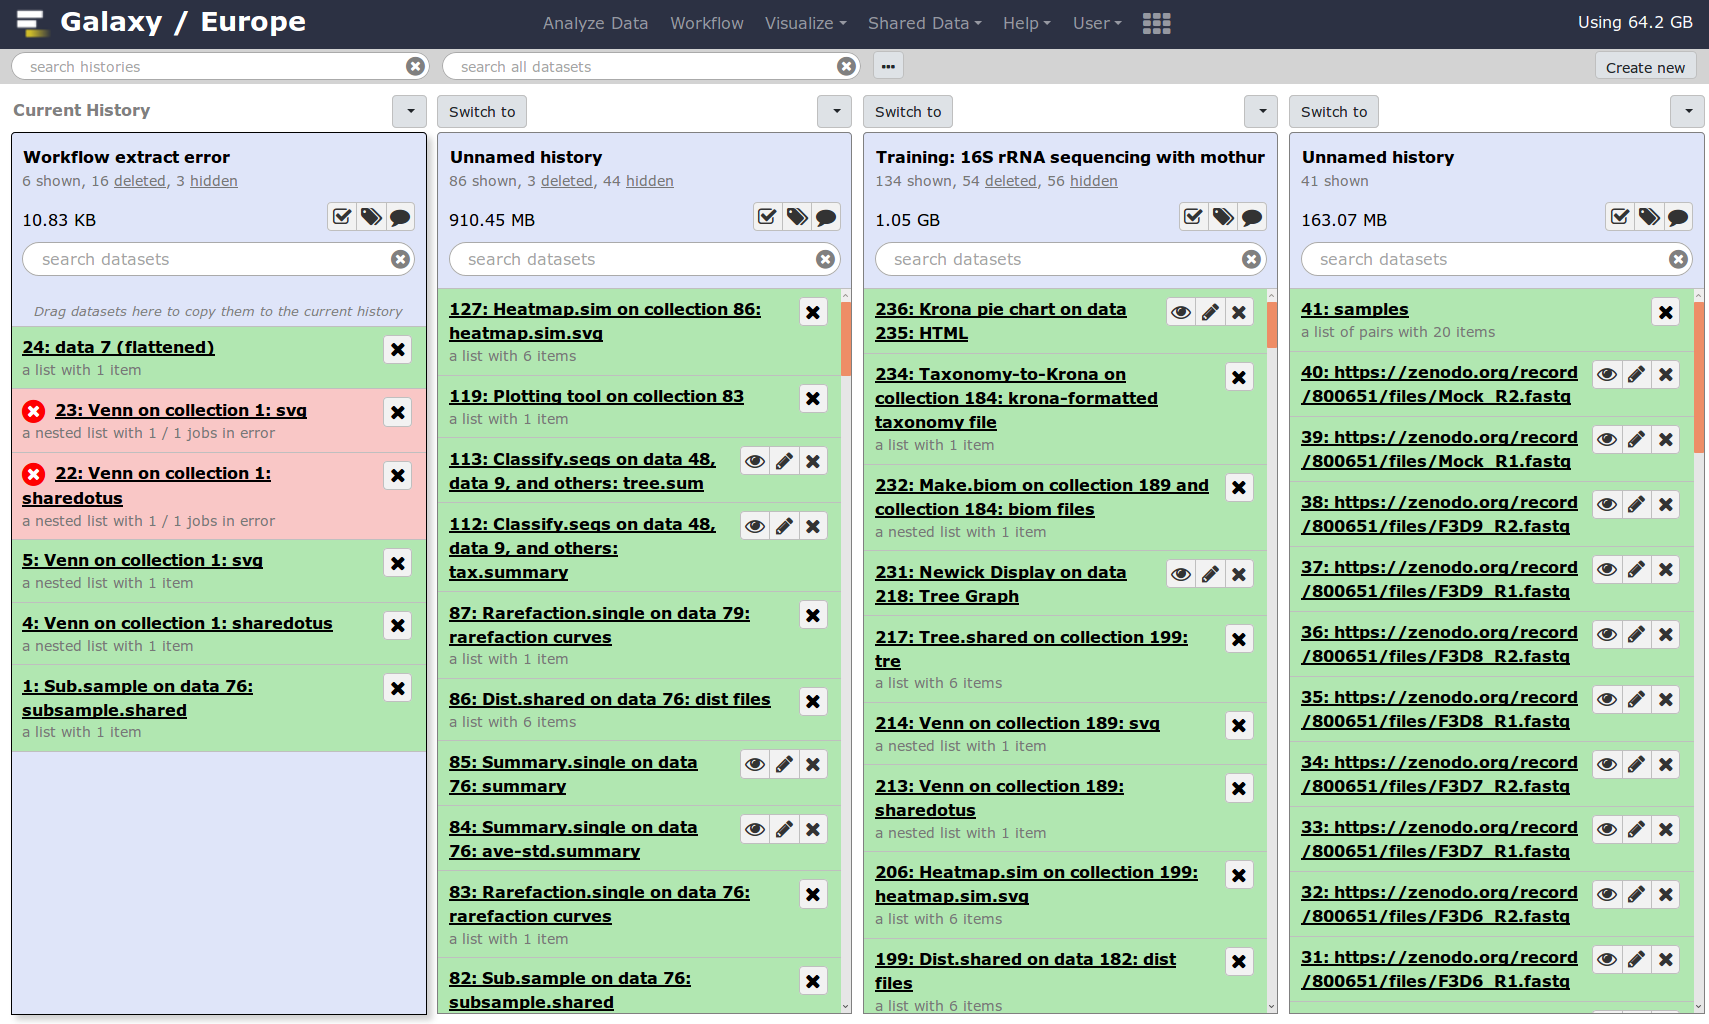The width and height of the screenshot is (1709, 1024).
Task: Delete dataset 231 Newick Display Tree Graph
Action: point(1239,574)
